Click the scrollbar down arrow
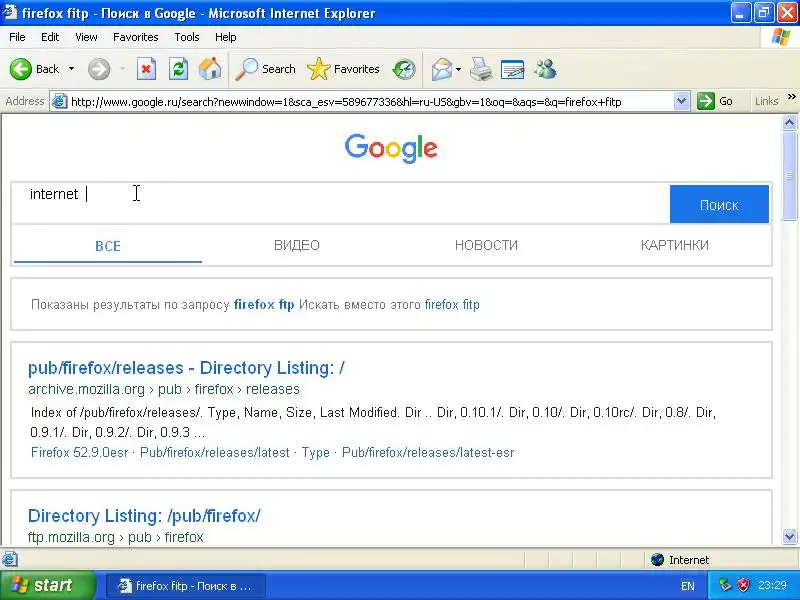This screenshot has width=800, height=600. pos(789,536)
